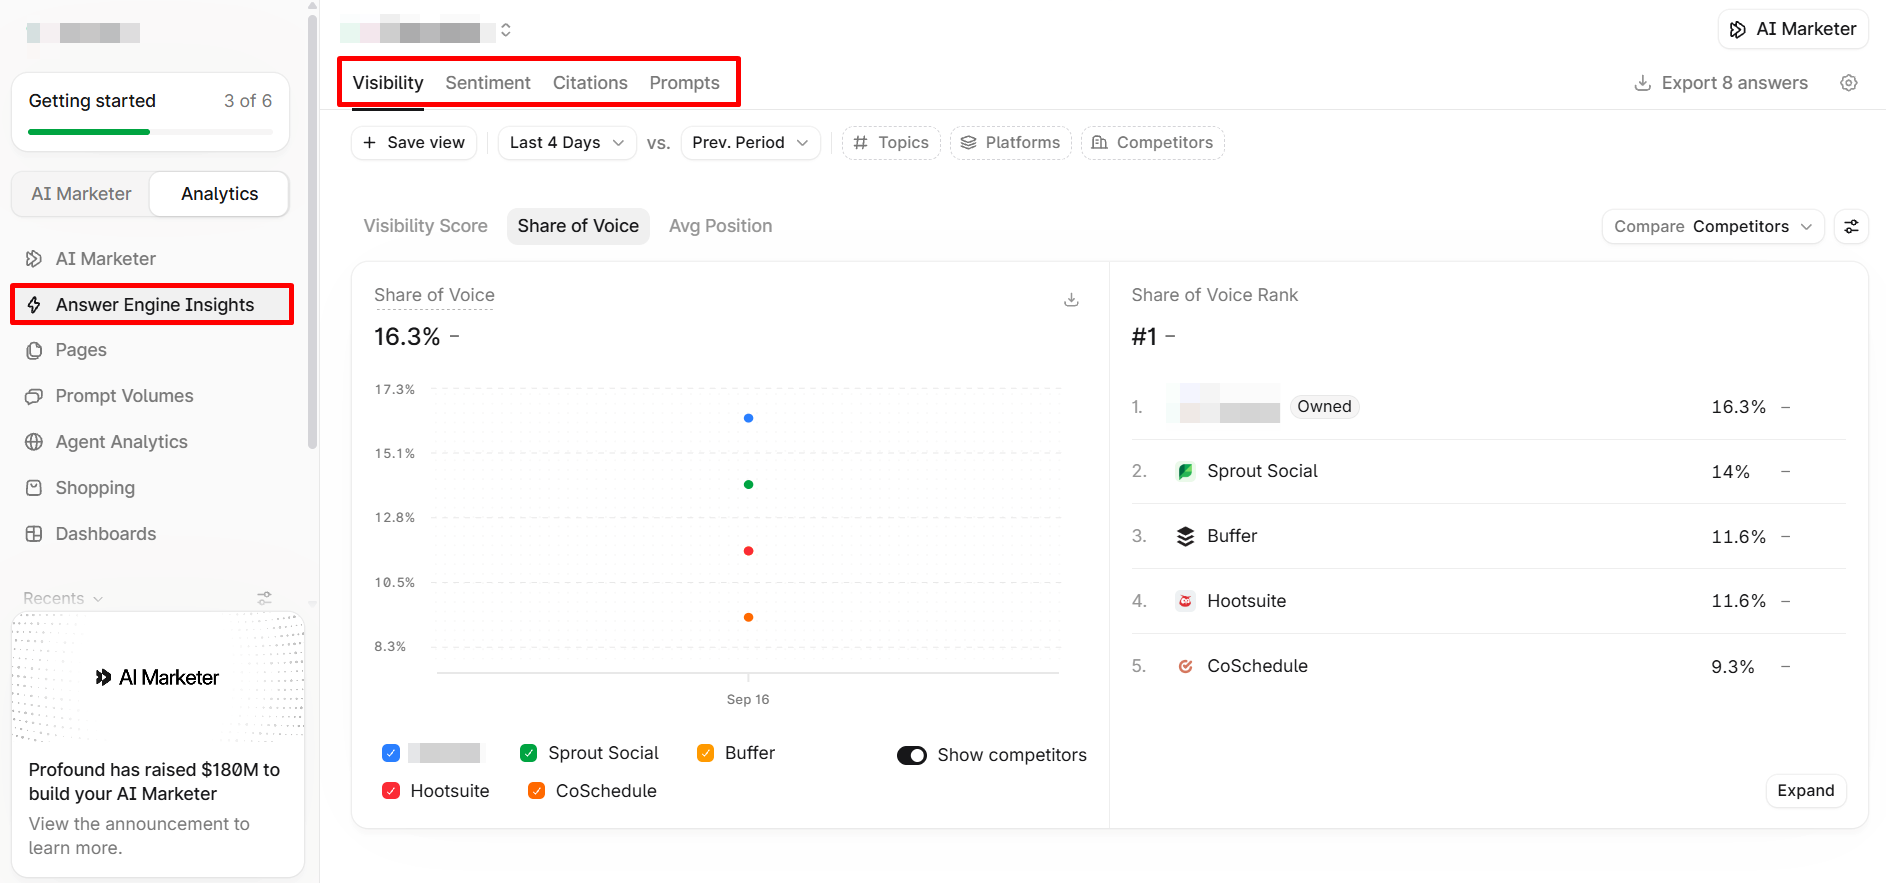Screen dimensions: 1886x883
Task: Open the Last 4 Days date dropdown
Action: click(567, 143)
